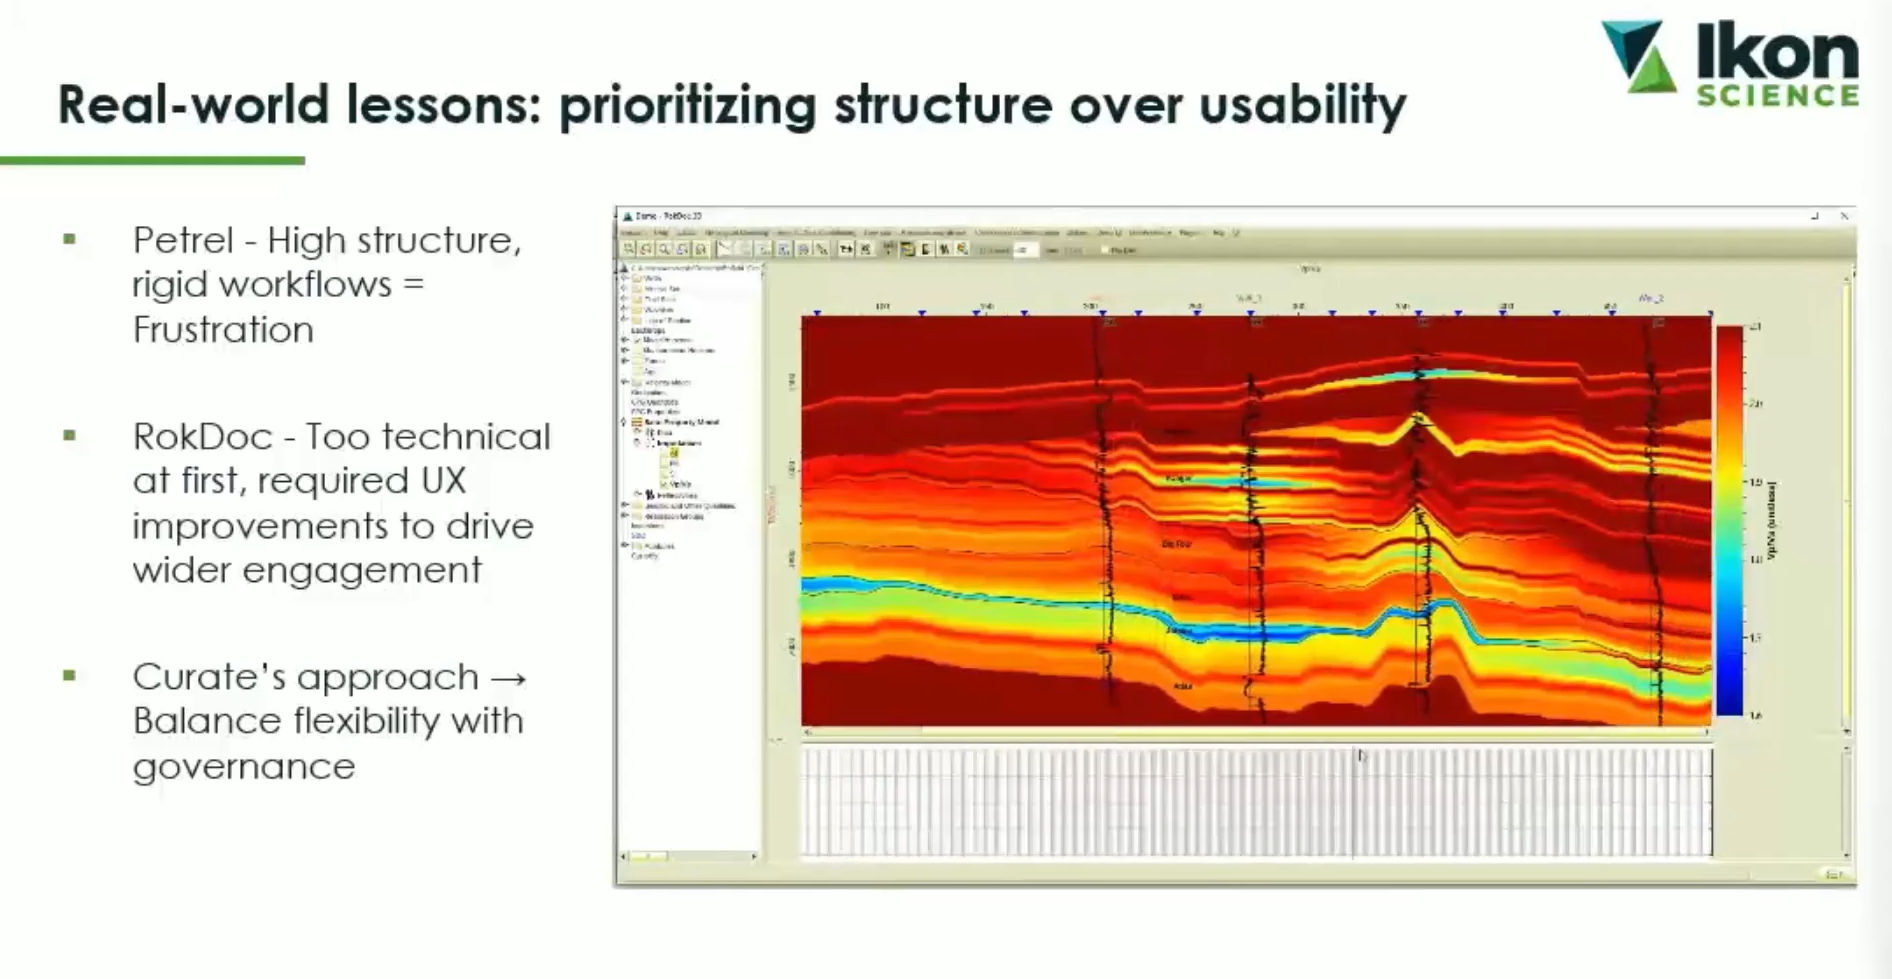Click the "RokDoc - Too technical" bullet text
Screen dimensions: 1892x979
(342, 503)
